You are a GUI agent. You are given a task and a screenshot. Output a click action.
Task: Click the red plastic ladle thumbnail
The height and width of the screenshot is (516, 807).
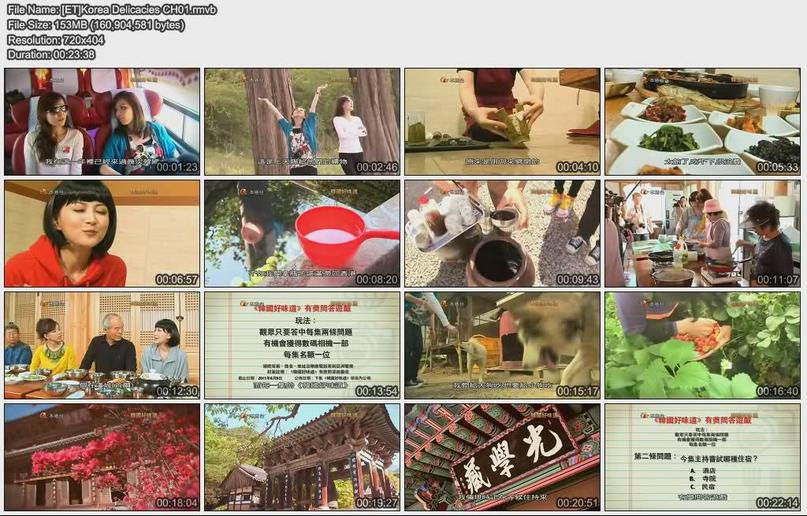click(x=302, y=234)
